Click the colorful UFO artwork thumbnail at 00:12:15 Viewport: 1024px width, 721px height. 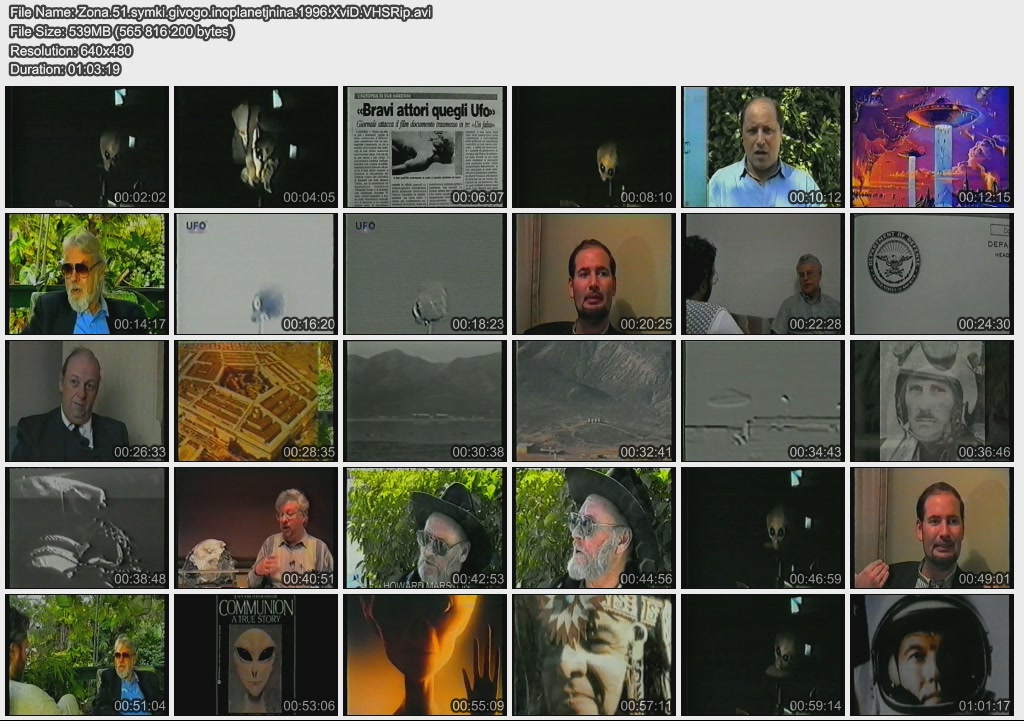(931, 146)
